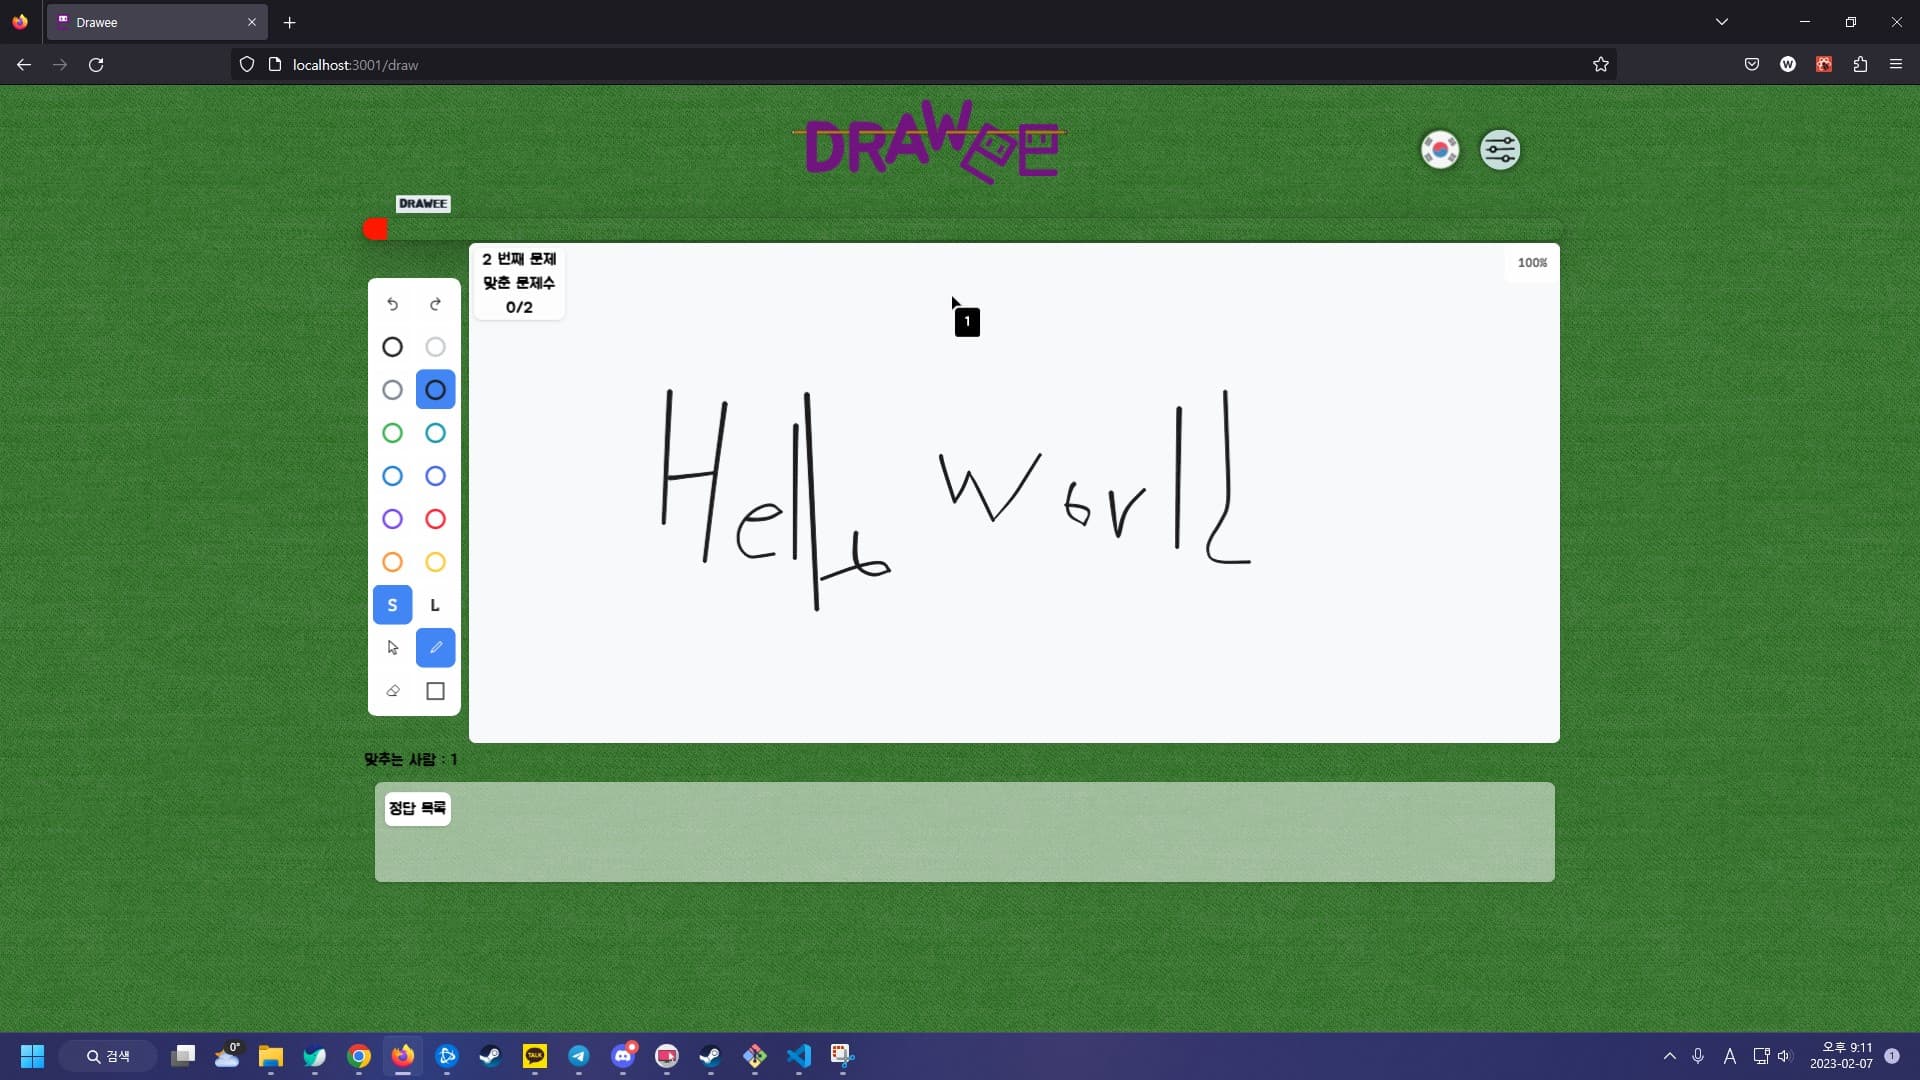
Task: Select the eraser tool
Action: (392, 691)
